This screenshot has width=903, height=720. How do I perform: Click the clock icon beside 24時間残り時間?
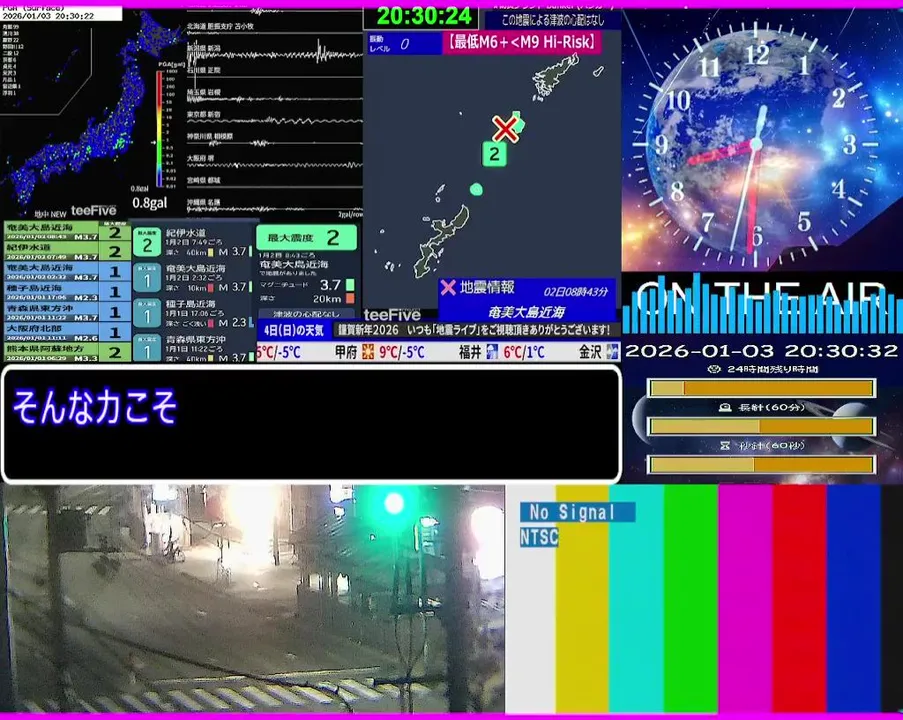[714, 369]
